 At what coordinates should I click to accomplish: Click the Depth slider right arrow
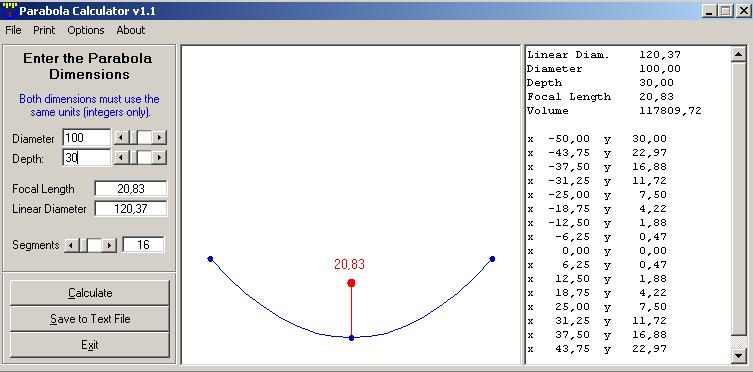tap(159, 157)
